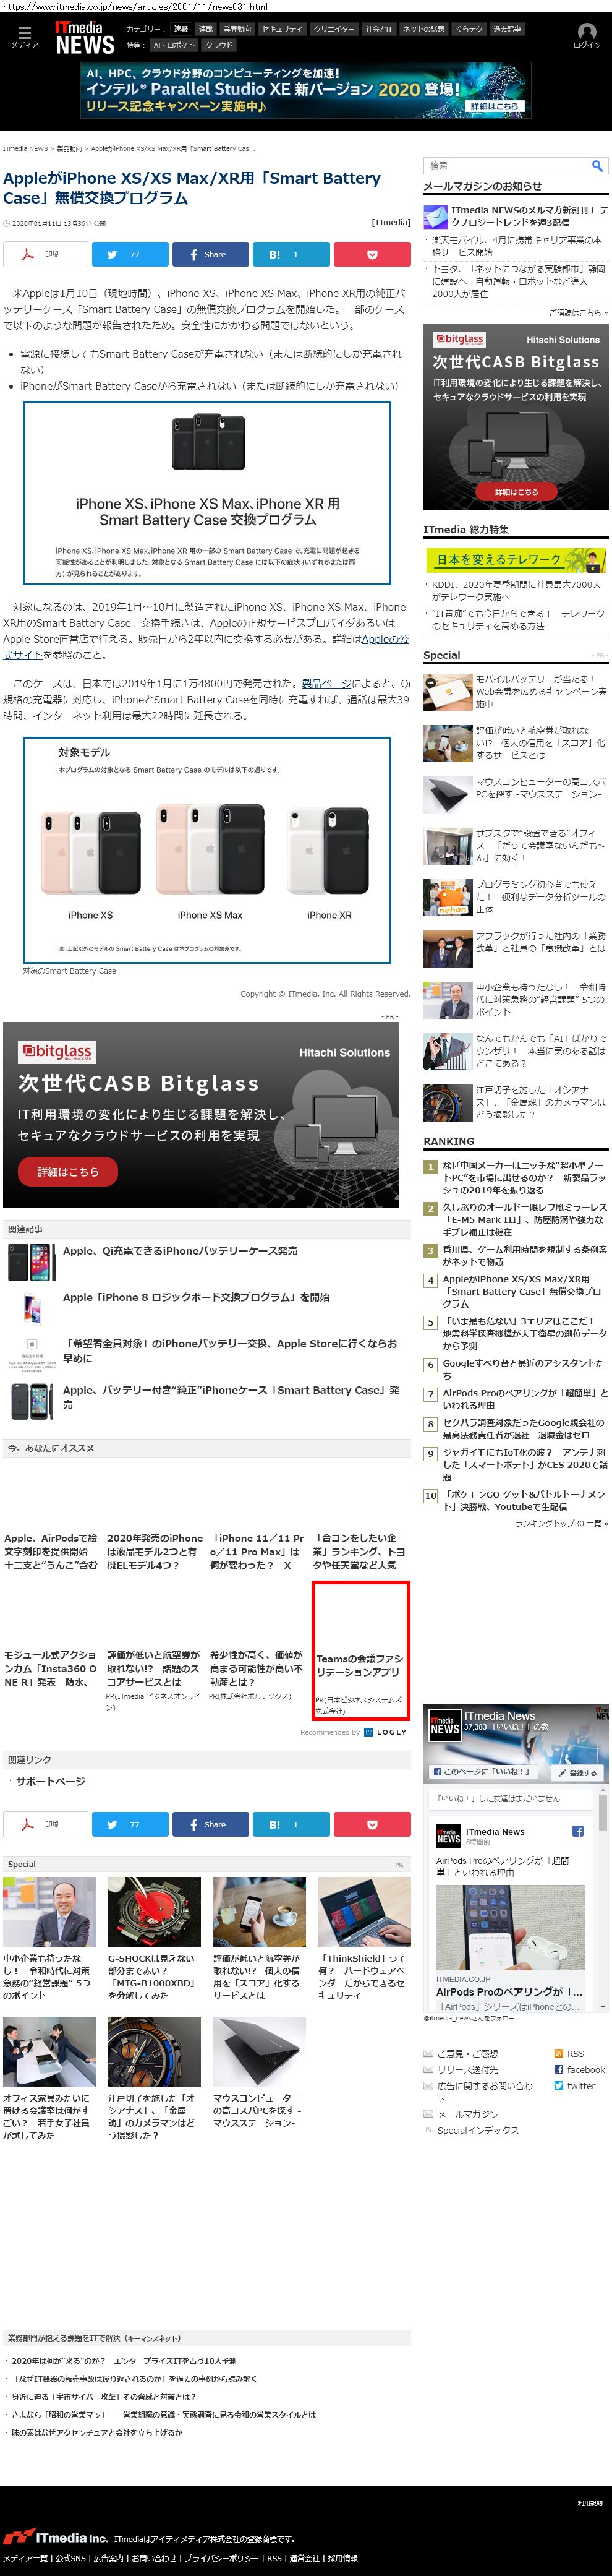Click the page icon beside Specialインデックス
This screenshot has width=612, height=2576.
click(x=428, y=2130)
